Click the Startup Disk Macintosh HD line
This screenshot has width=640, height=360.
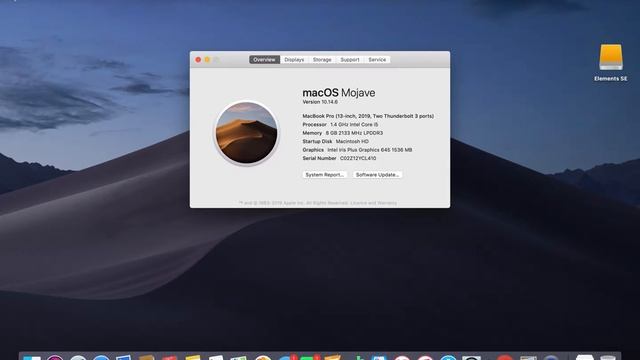click(x=336, y=141)
